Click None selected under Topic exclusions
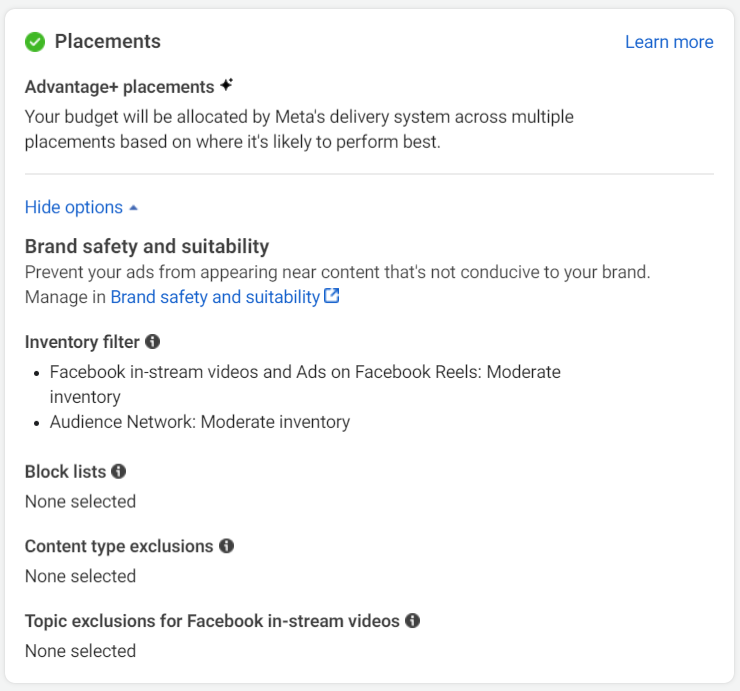The width and height of the screenshot is (740, 691). pos(80,651)
